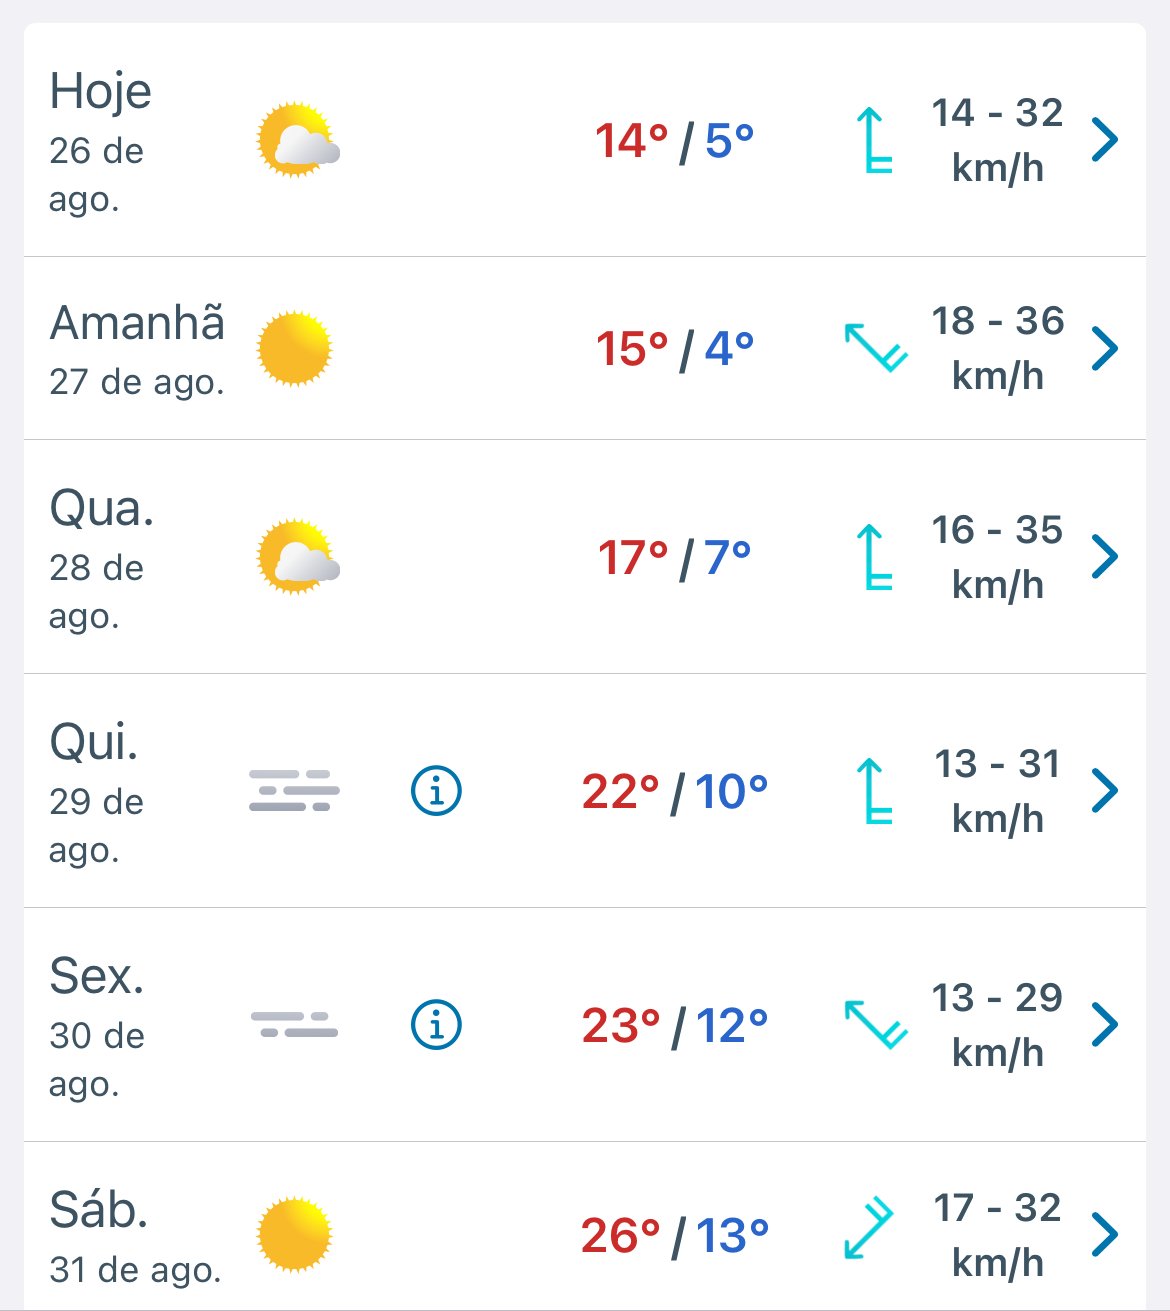The image size is (1170, 1311).
Task: Click sunny icon for Amanhã forecast
Action: click(x=294, y=348)
